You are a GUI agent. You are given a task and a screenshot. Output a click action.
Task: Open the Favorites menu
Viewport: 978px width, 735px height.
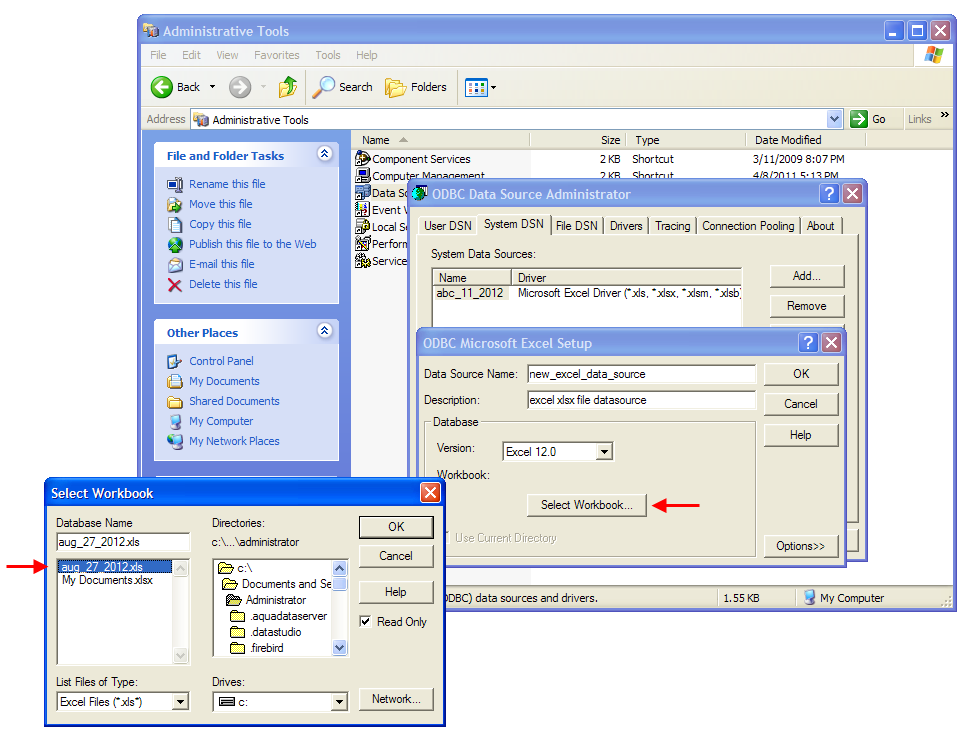click(x=276, y=55)
